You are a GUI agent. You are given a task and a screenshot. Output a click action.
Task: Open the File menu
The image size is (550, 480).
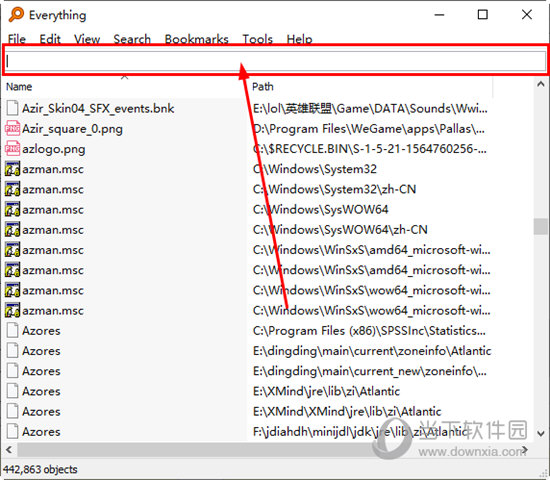(x=17, y=39)
